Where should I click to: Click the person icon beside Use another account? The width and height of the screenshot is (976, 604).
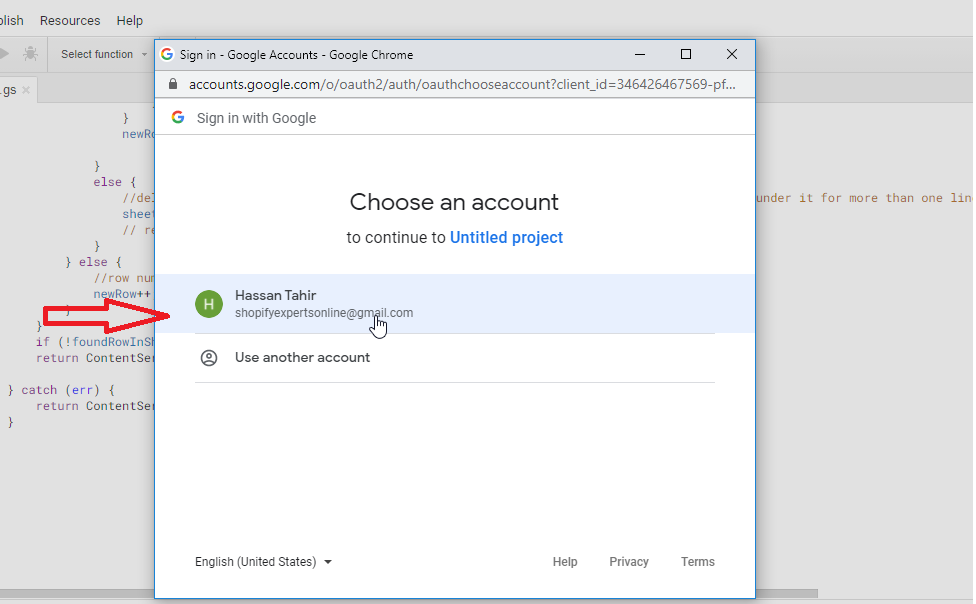click(x=209, y=358)
